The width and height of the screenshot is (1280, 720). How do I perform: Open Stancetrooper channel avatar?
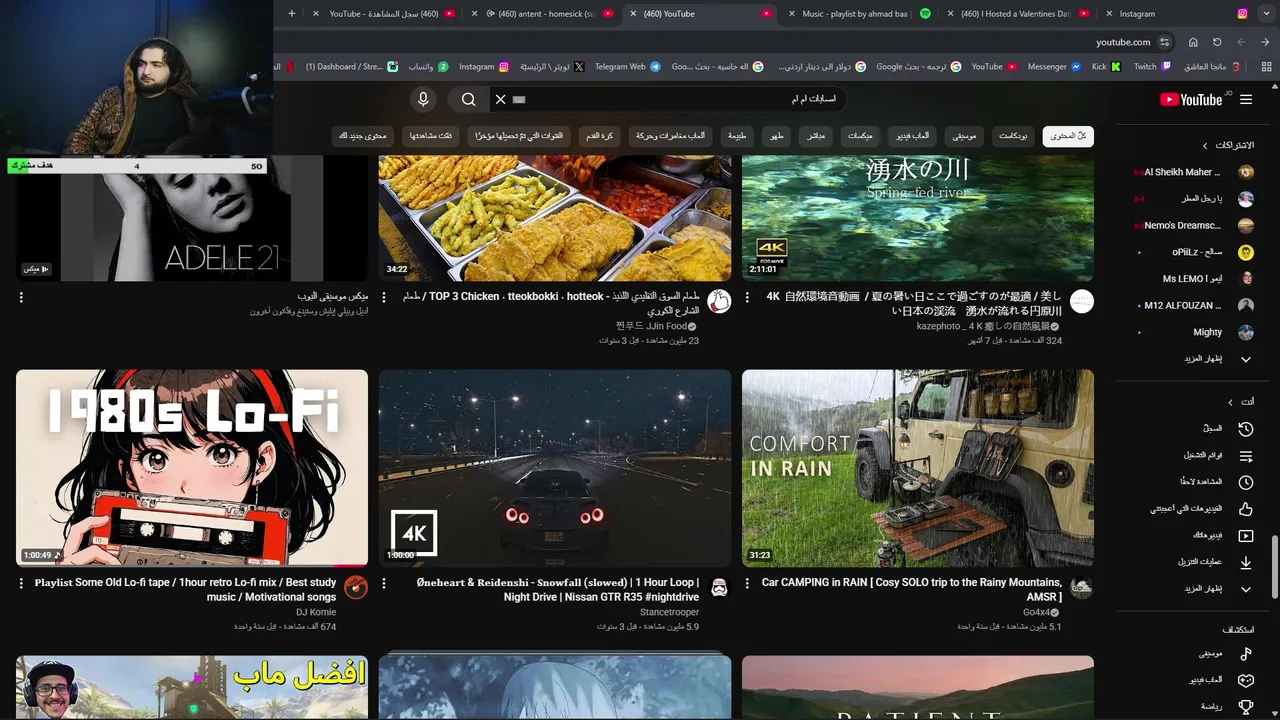pyautogui.click(x=719, y=587)
